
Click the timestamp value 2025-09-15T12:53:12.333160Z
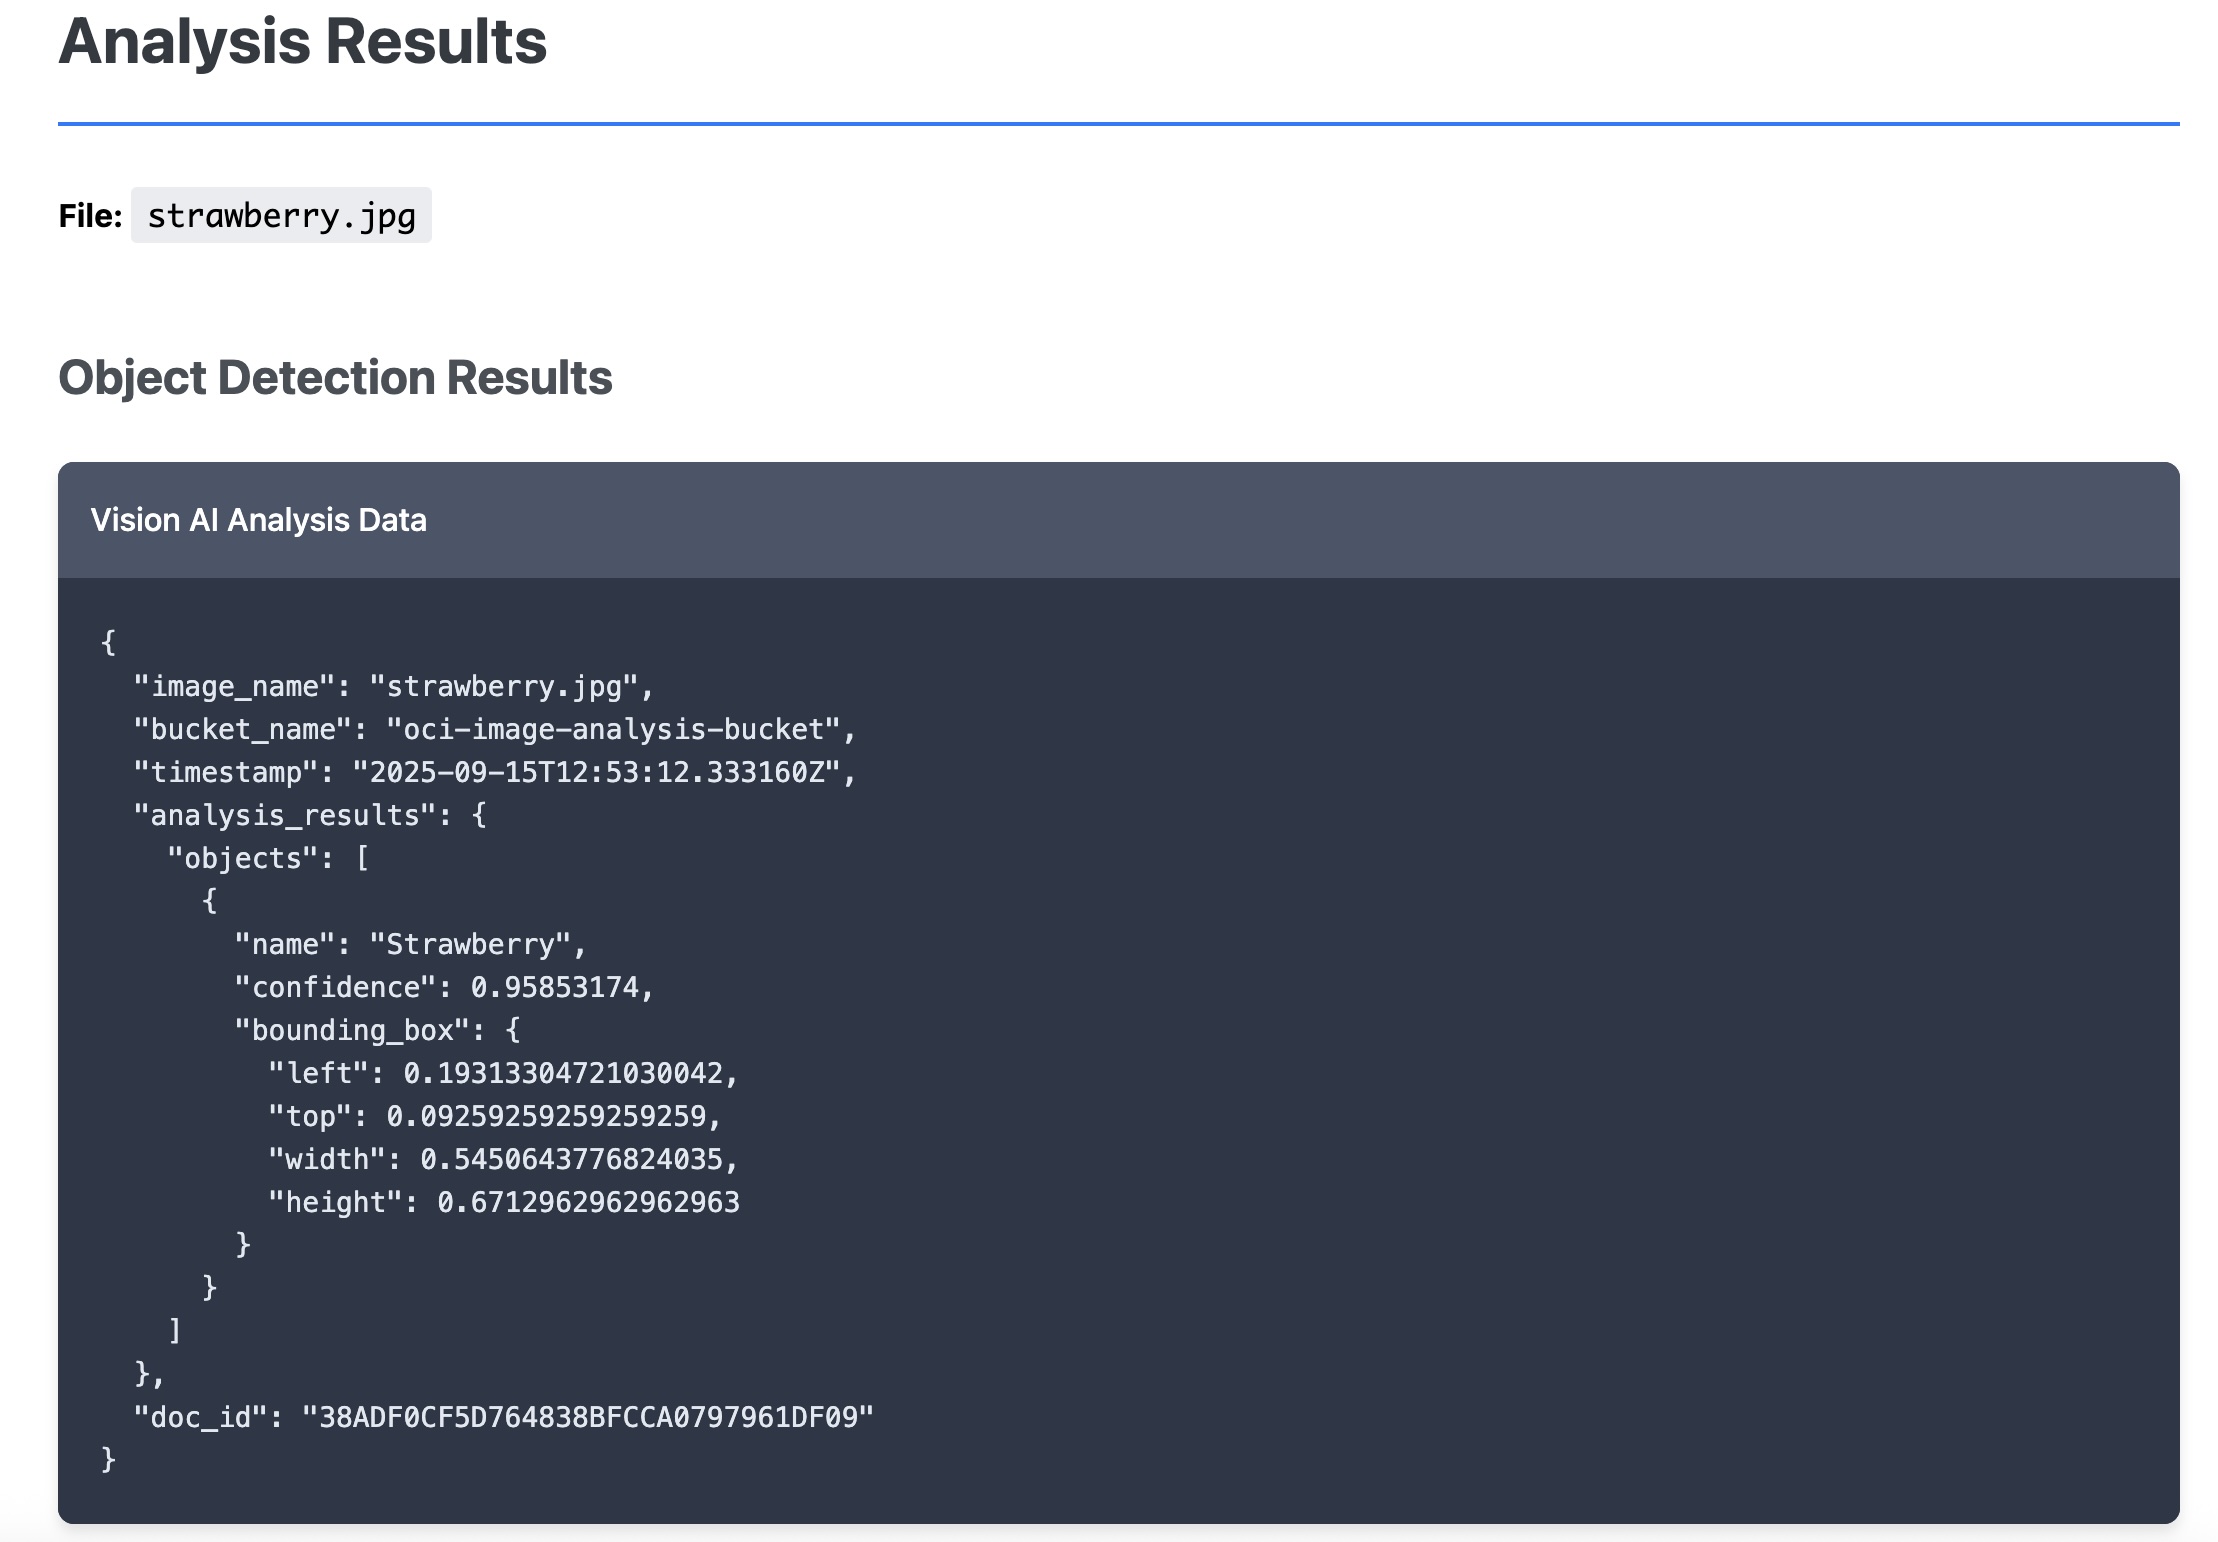pos(596,773)
